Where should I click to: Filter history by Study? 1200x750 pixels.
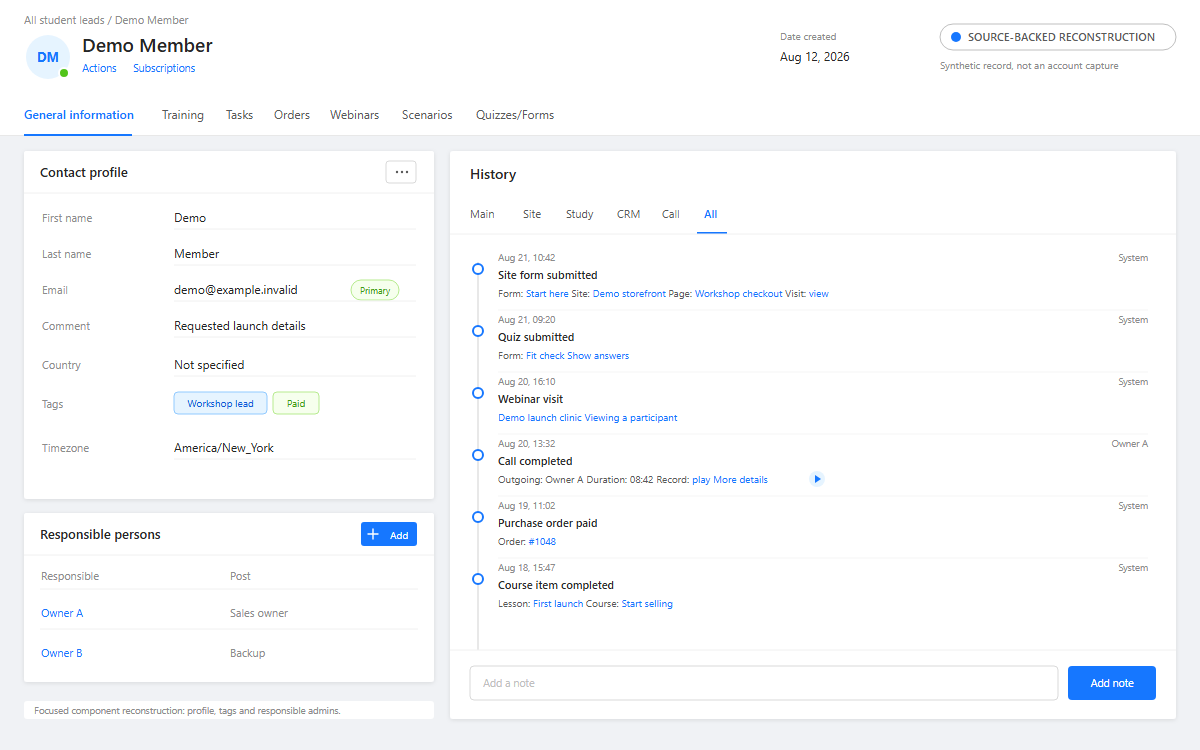(579, 214)
